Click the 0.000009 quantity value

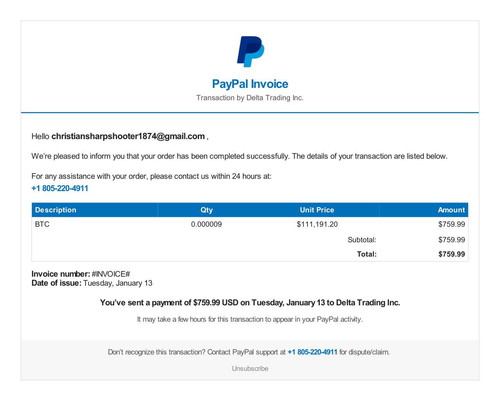point(206,224)
